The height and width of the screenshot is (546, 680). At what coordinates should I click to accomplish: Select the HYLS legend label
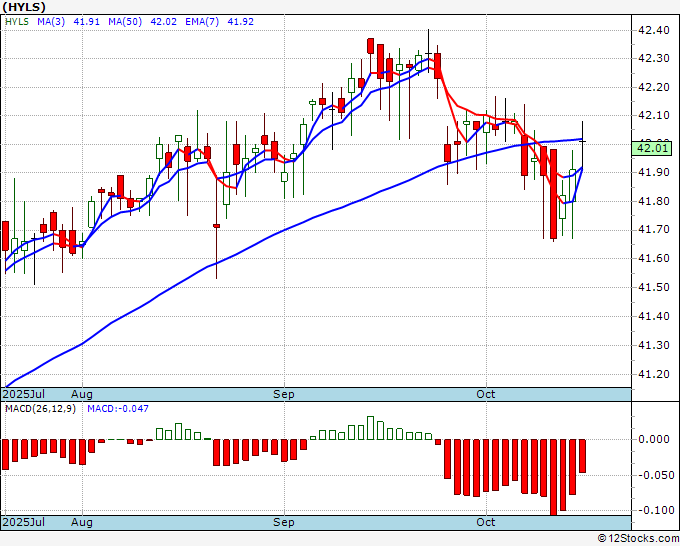(x=17, y=22)
